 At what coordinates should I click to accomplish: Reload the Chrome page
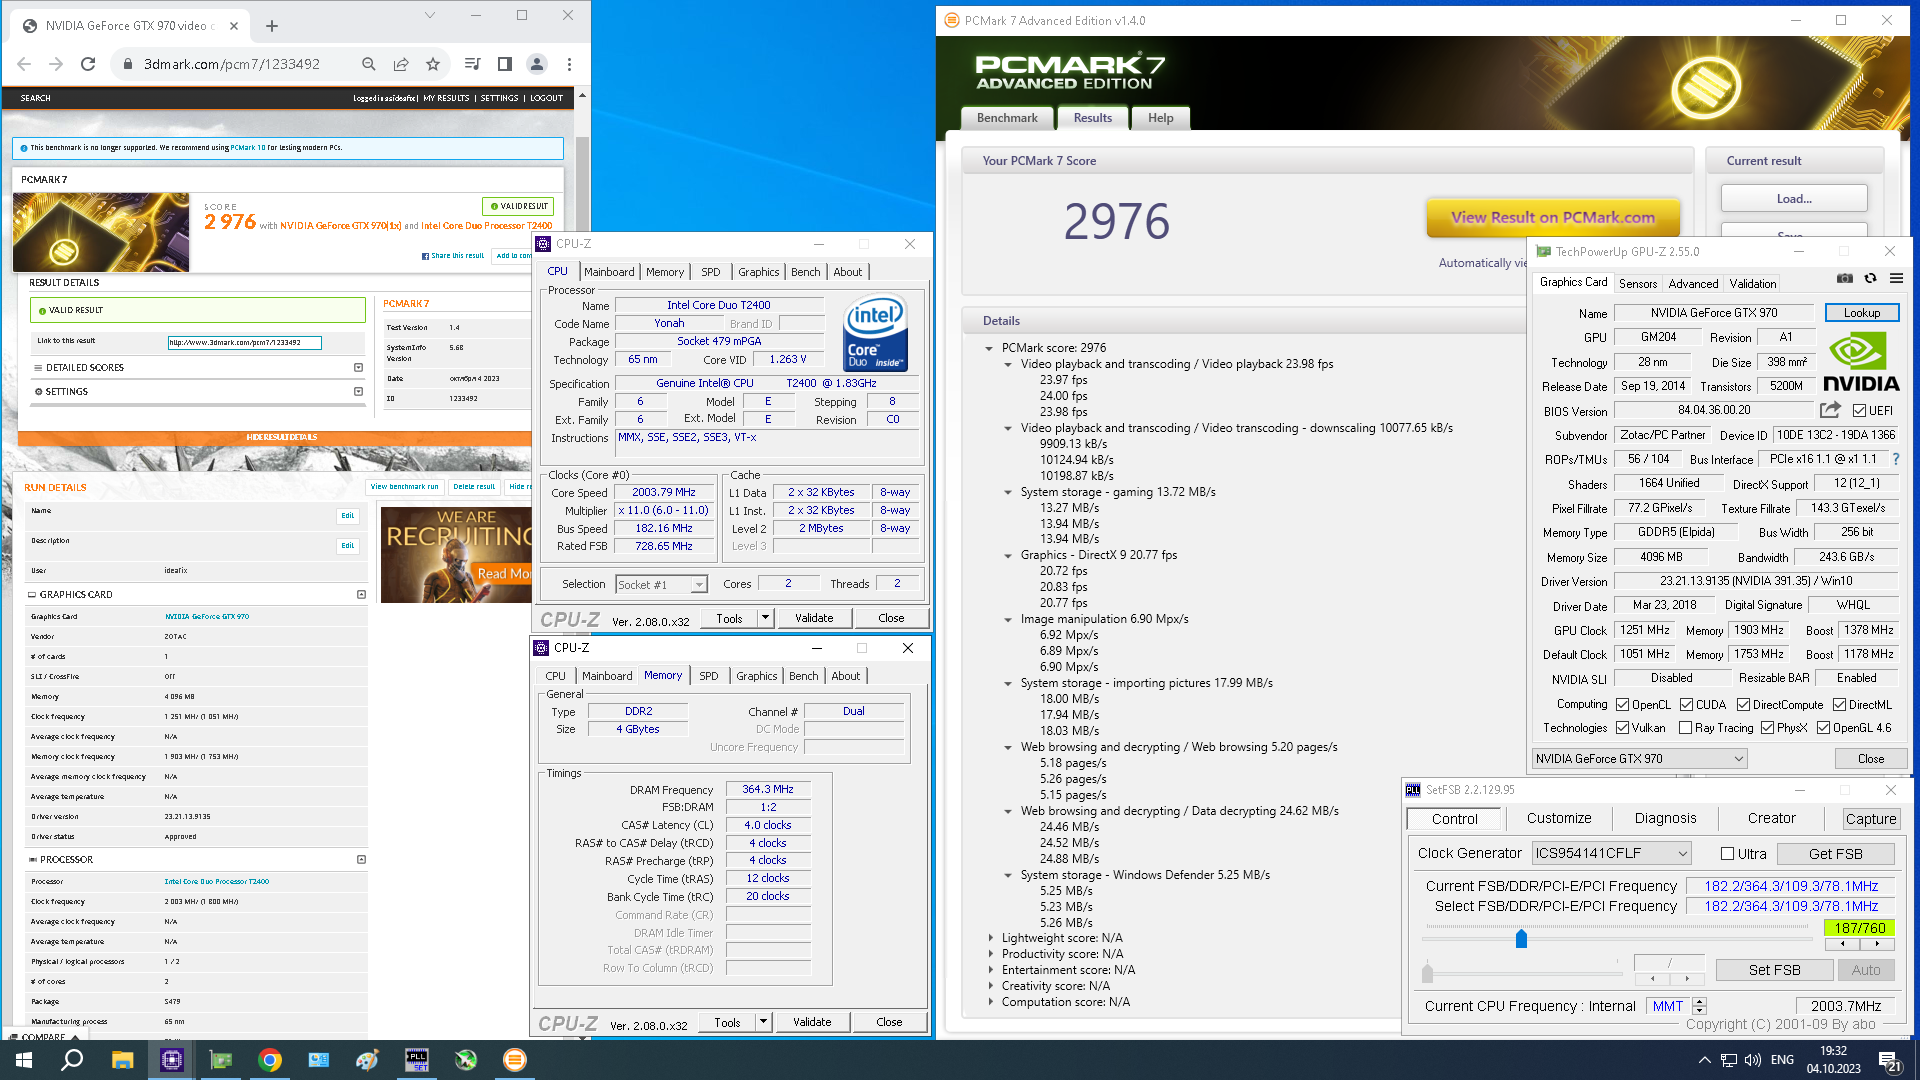(88, 64)
